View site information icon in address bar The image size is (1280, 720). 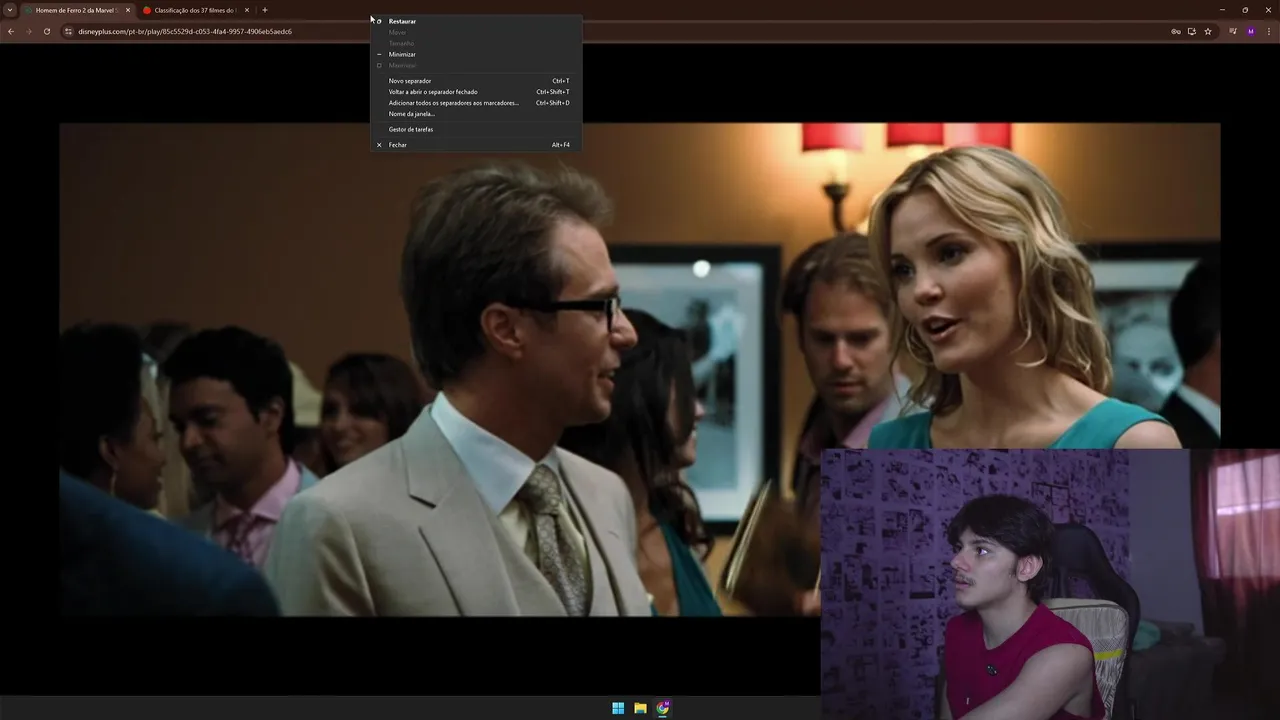click(x=68, y=31)
